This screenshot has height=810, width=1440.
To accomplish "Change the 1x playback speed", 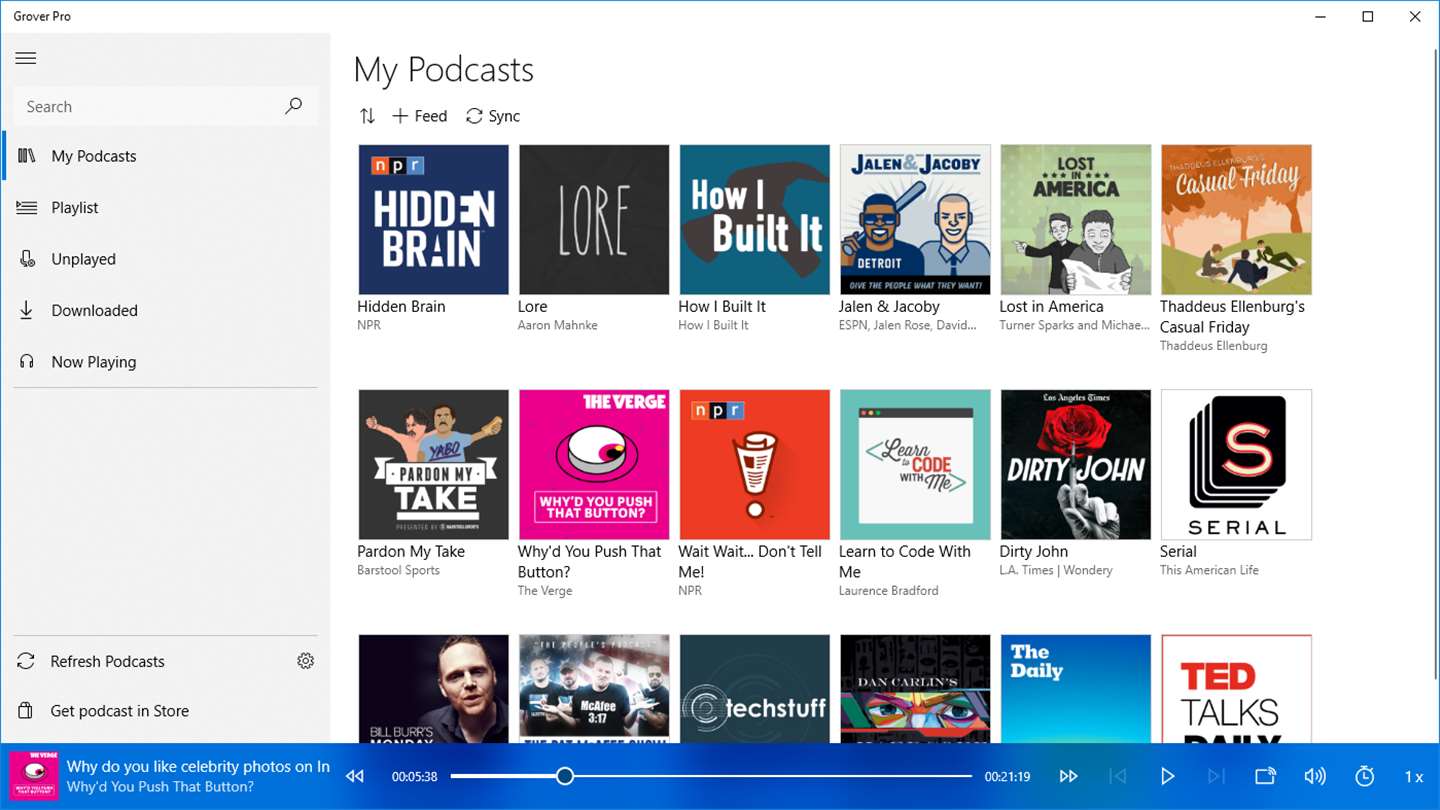I will (1414, 777).
